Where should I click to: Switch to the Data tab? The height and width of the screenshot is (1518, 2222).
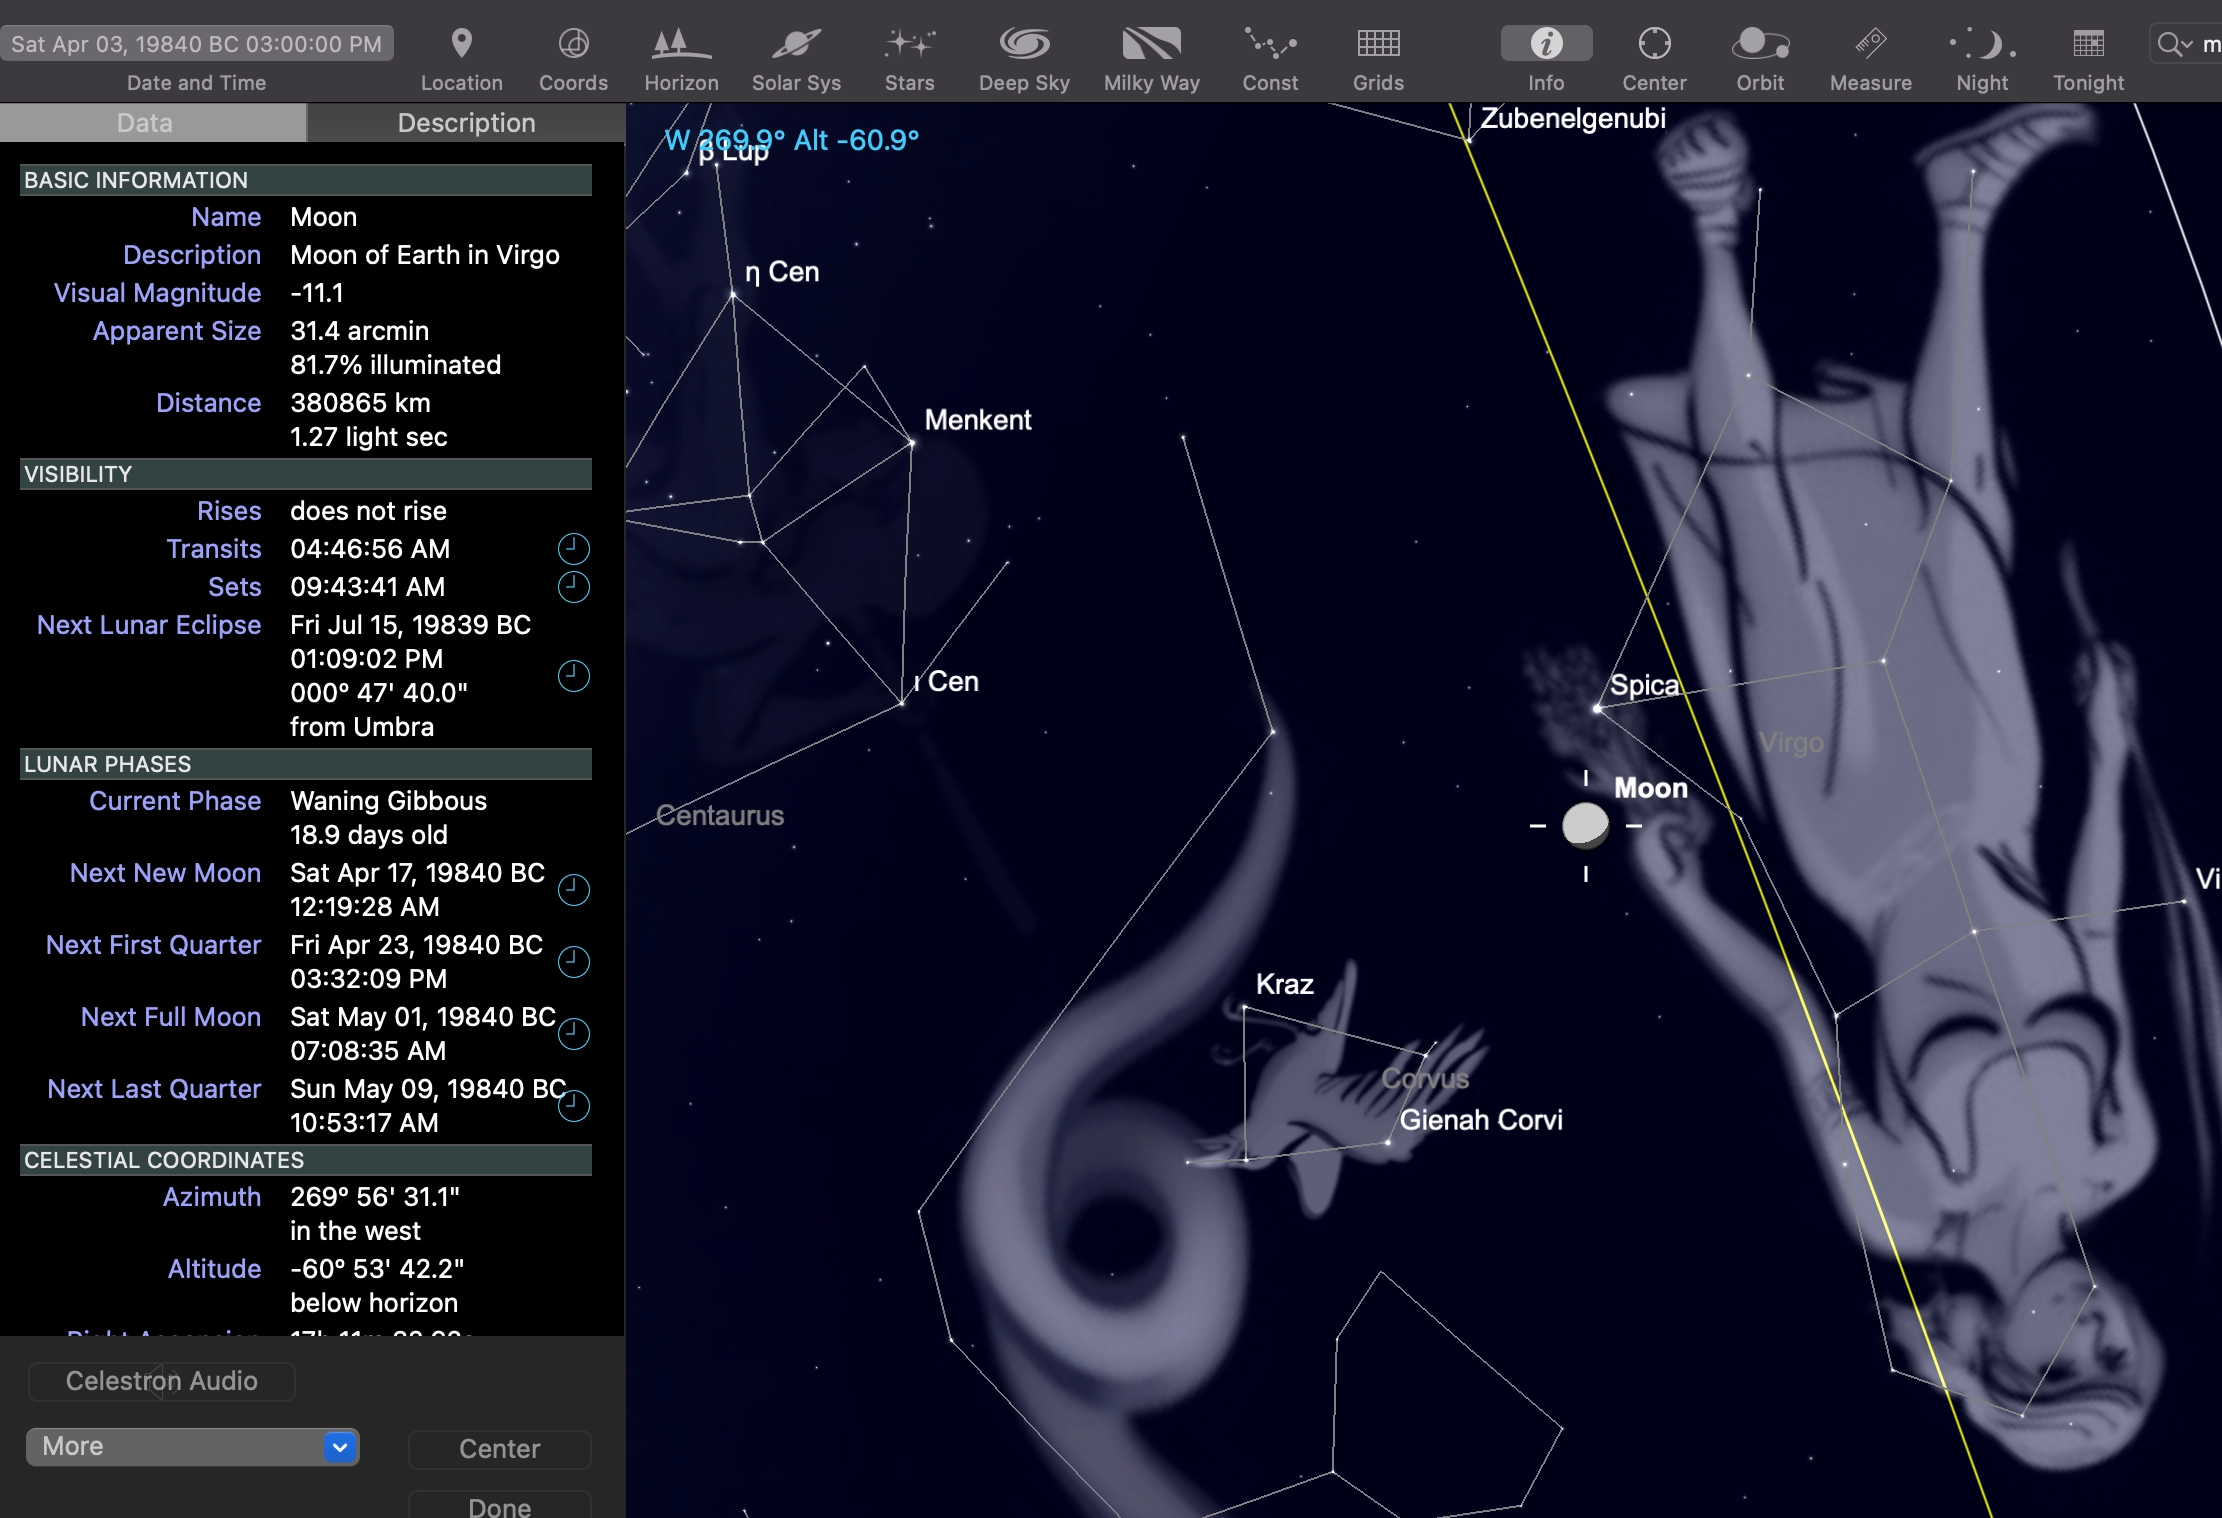click(153, 123)
